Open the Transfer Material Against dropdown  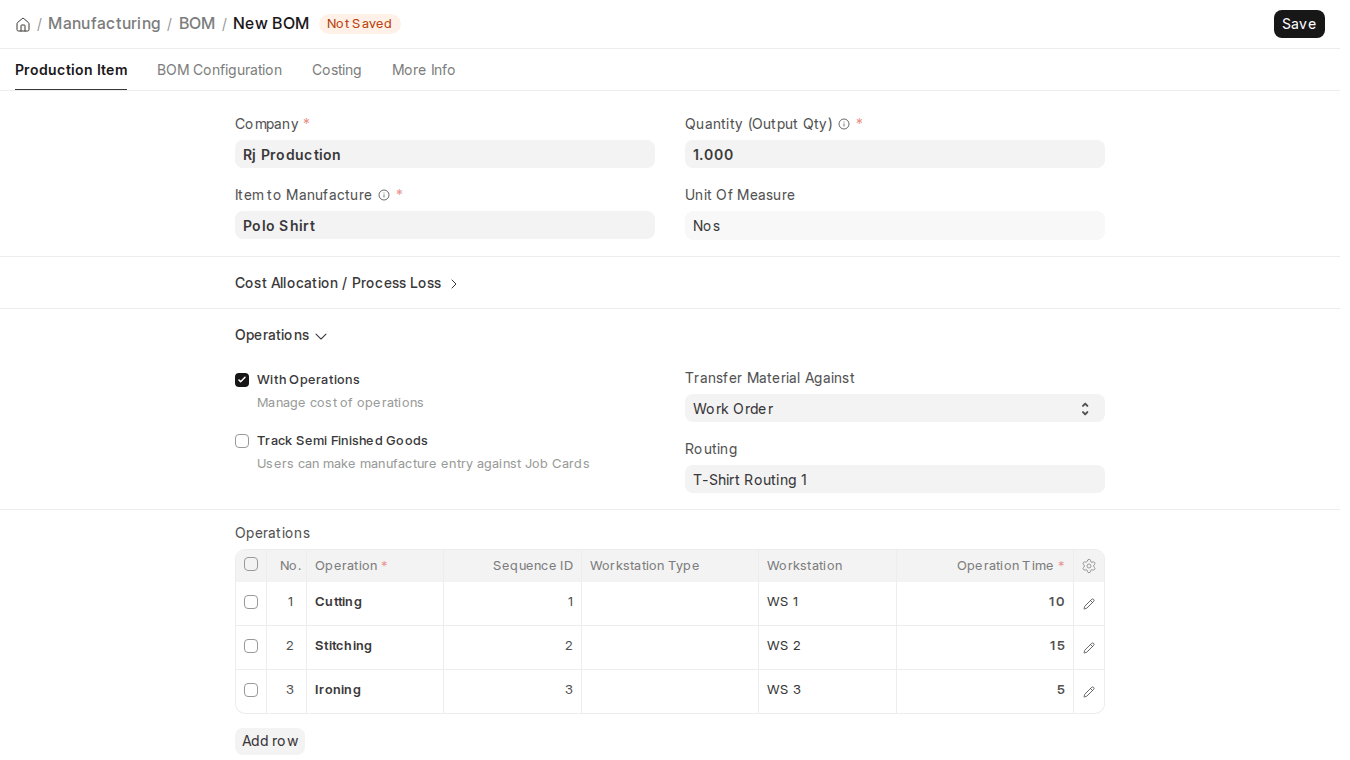(895, 408)
